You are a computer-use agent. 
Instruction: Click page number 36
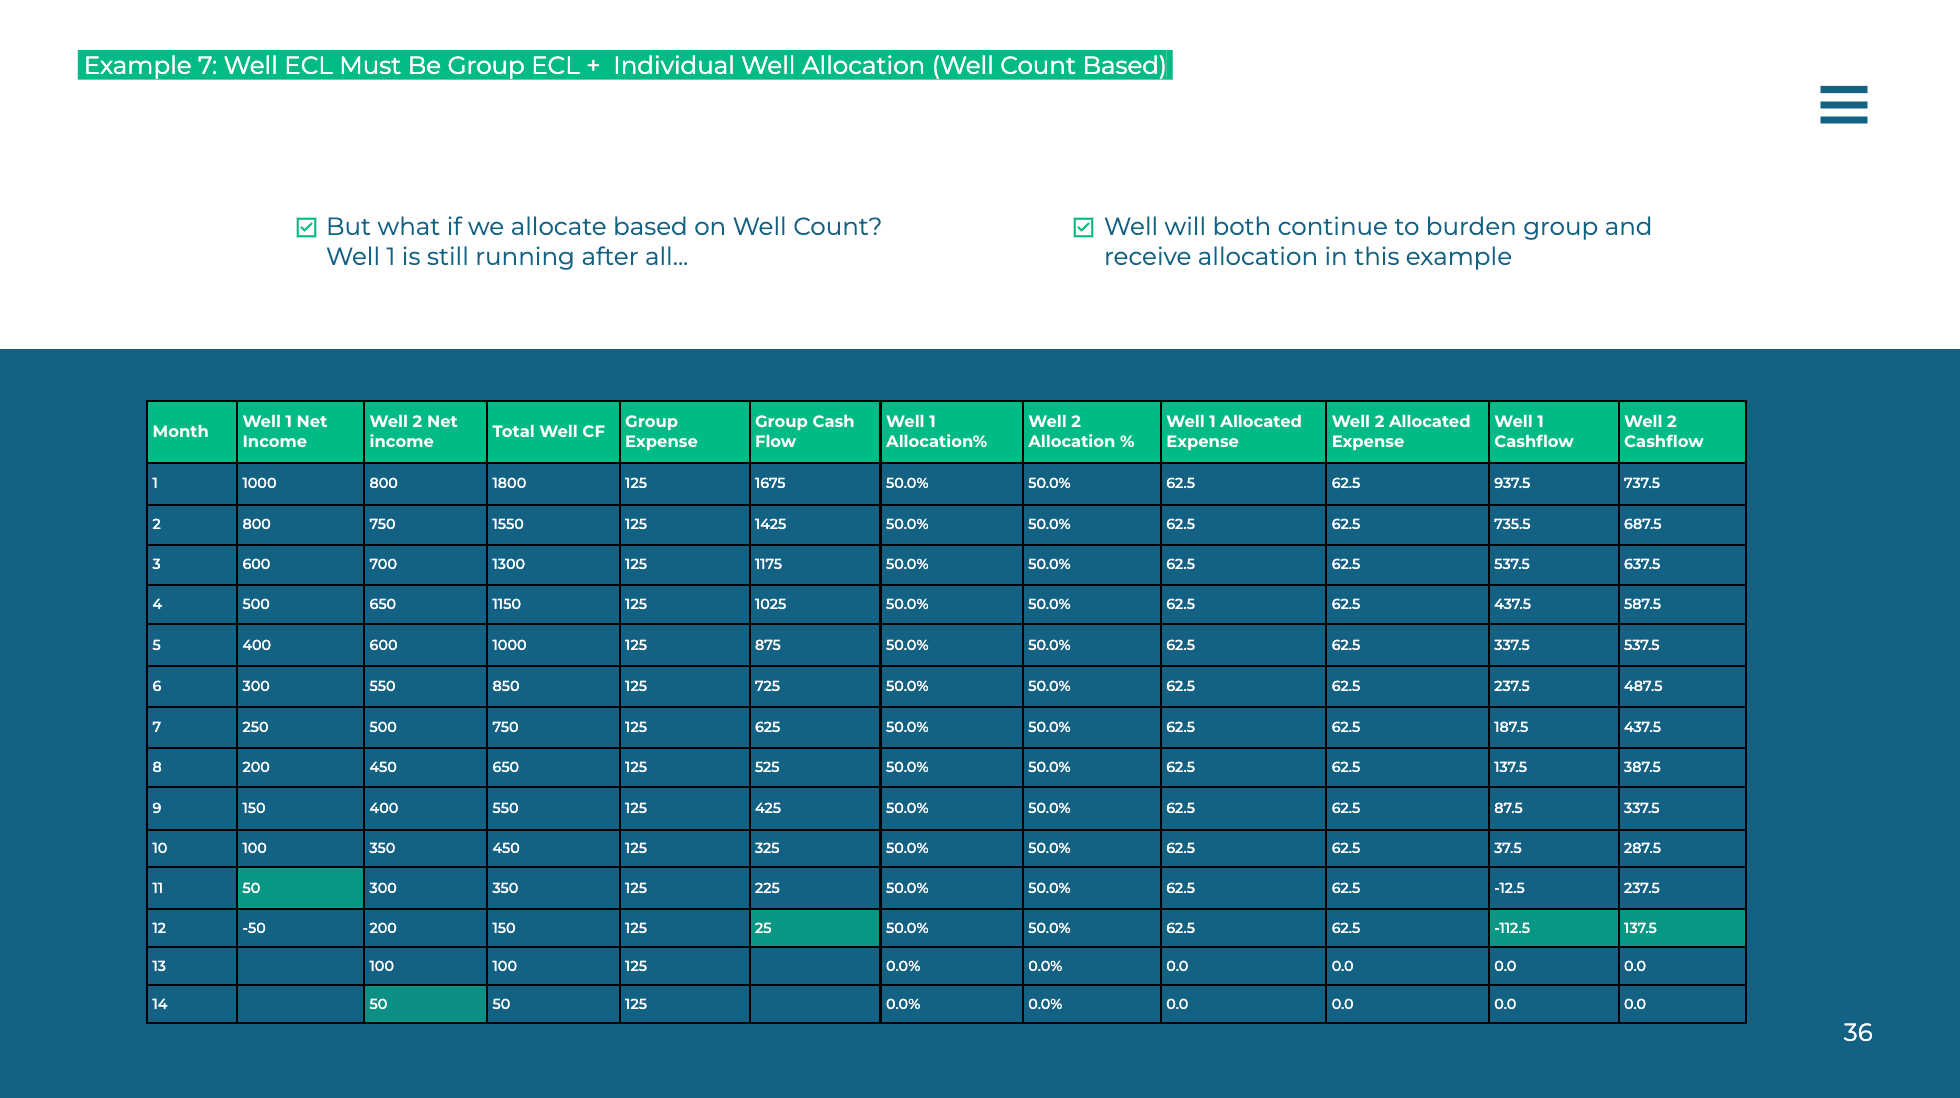coord(1857,1033)
